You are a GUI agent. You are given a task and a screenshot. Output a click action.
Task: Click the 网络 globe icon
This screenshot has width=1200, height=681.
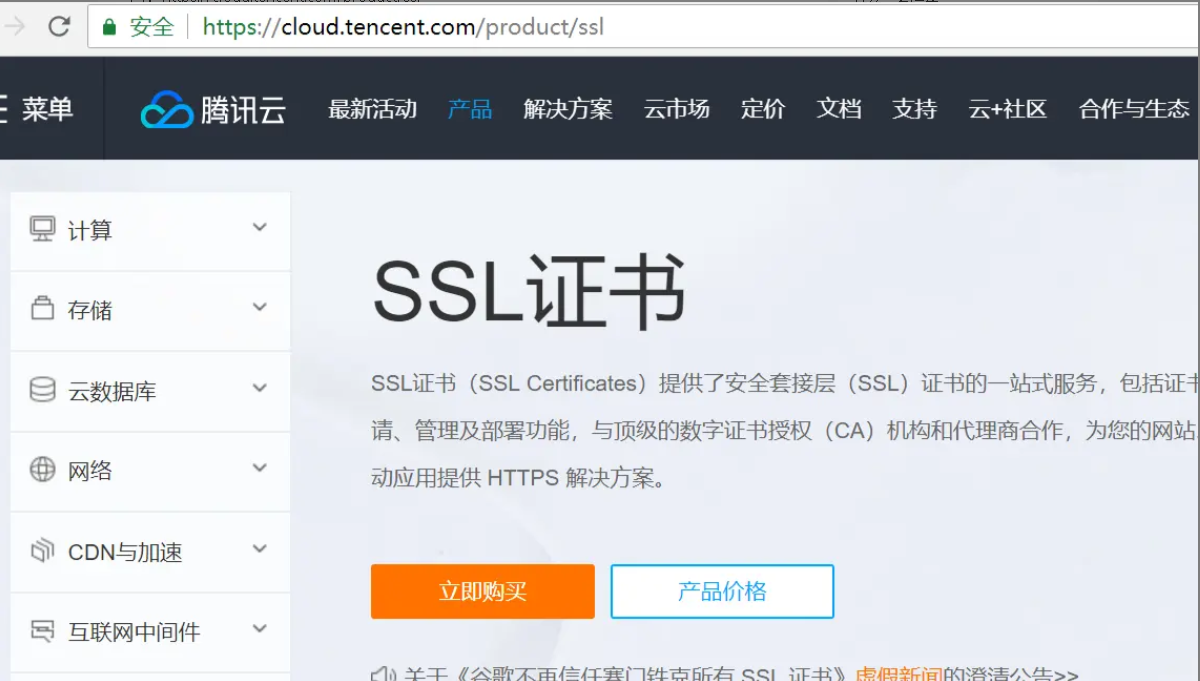(42, 471)
